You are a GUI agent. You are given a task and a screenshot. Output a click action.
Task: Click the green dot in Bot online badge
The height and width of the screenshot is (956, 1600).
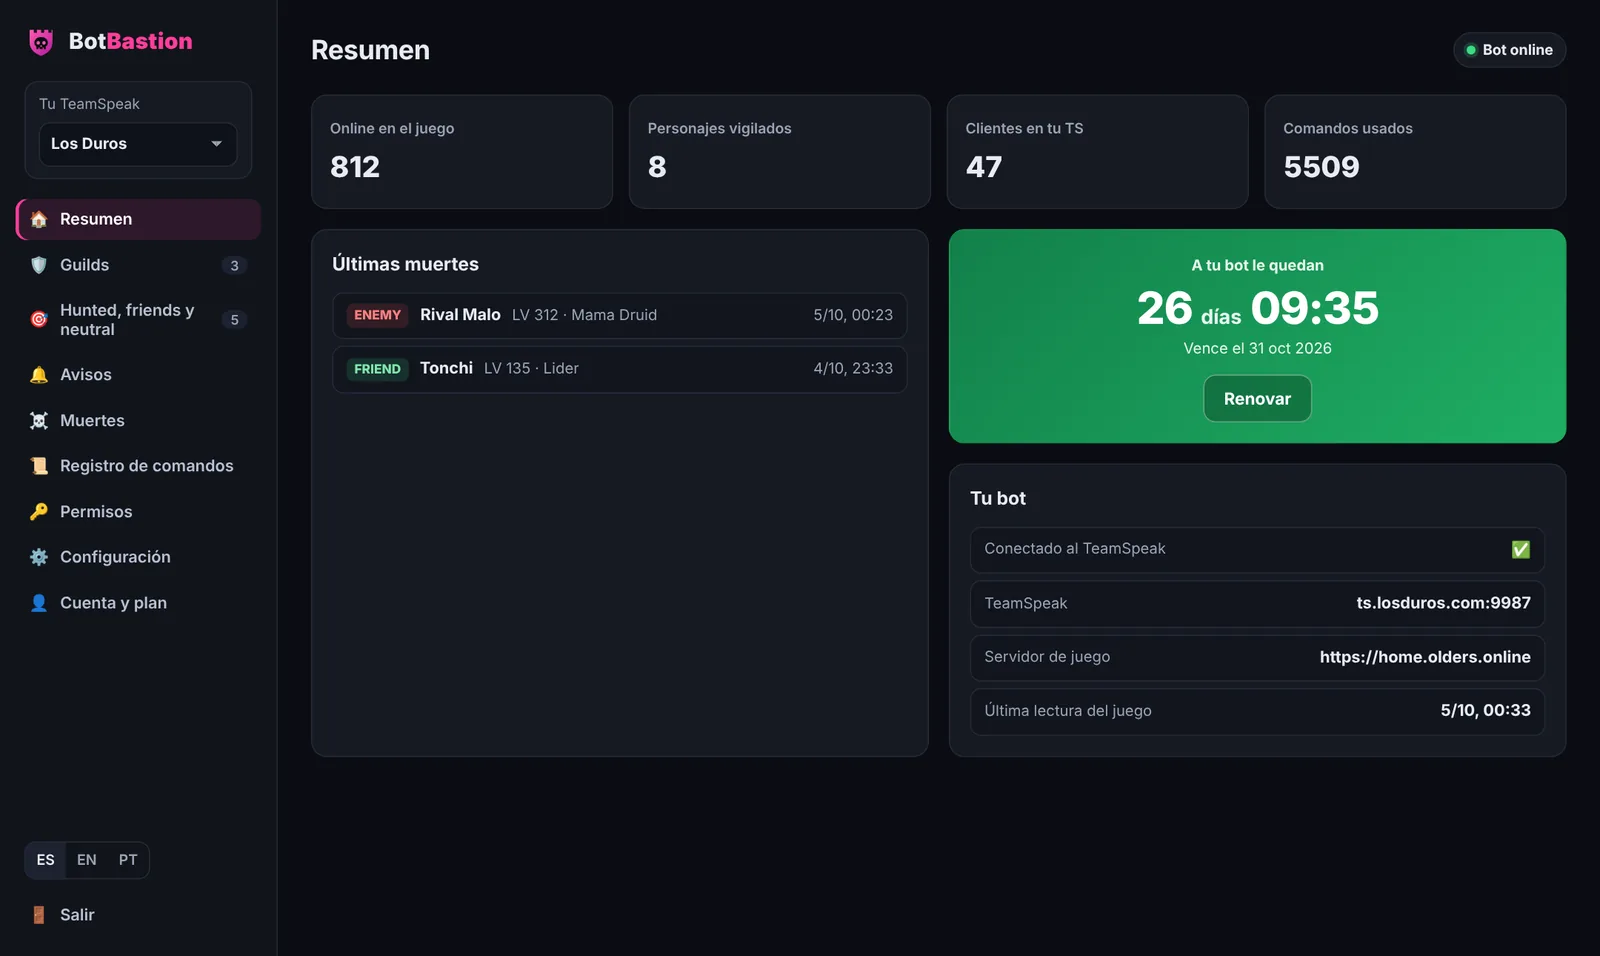point(1471,50)
